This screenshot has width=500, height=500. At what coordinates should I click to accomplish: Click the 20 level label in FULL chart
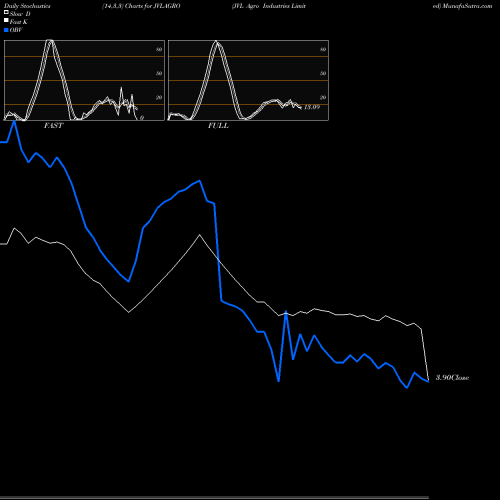click(x=323, y=97)
